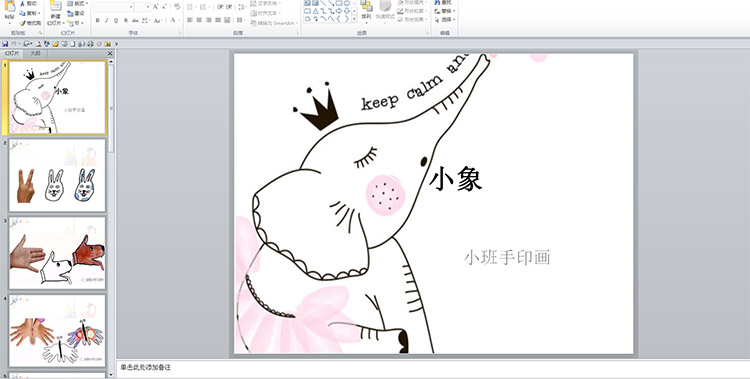Align text right in paragraph group
The width and height of the screenshot is (750, 379).
click(209, 20)
